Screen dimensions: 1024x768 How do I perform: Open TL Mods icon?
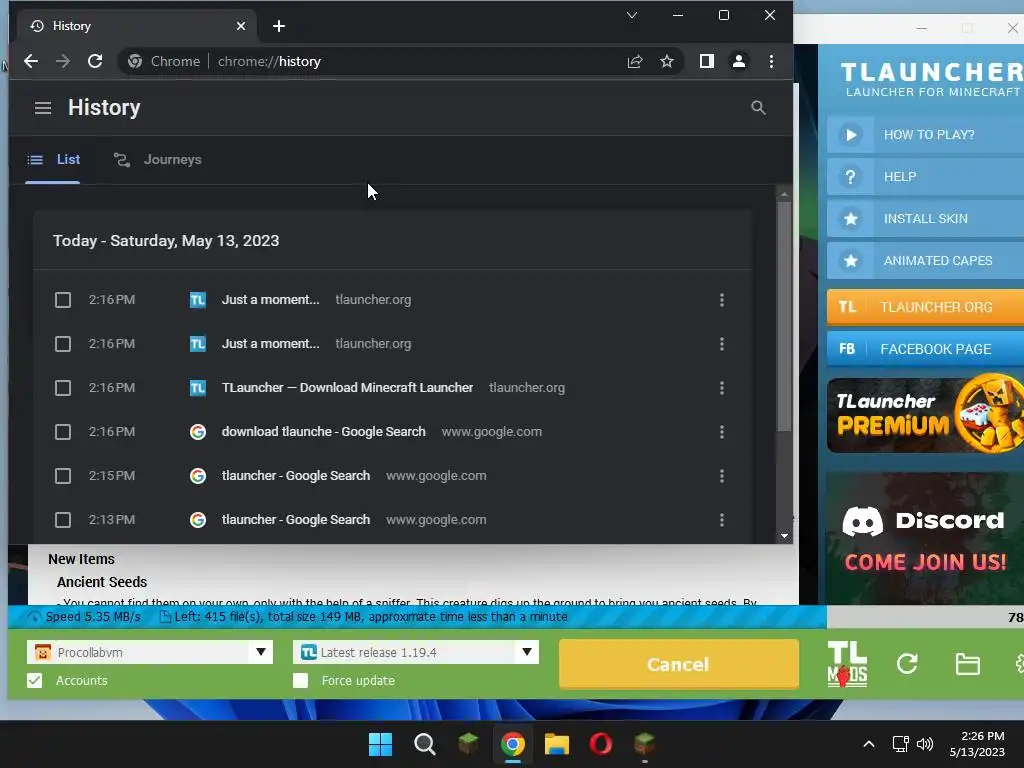[x=847, y=664]
